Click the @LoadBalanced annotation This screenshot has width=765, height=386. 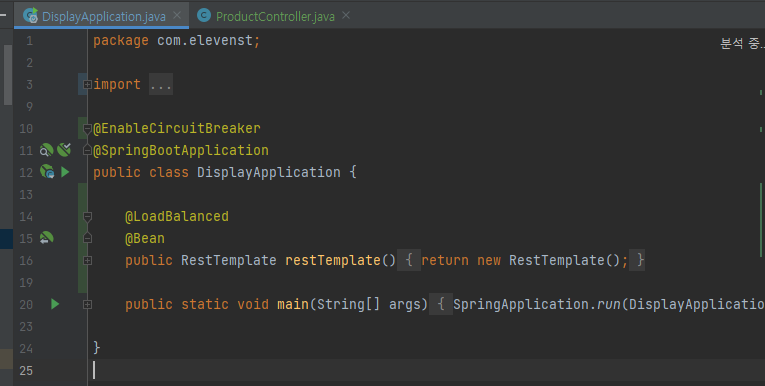tap(177, 216)
